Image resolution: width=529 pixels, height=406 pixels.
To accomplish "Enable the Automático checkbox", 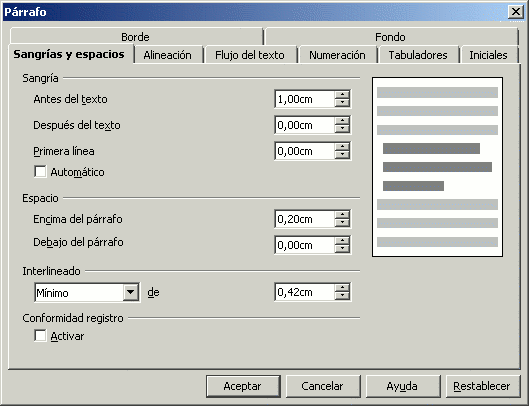I will coord(40,171).
